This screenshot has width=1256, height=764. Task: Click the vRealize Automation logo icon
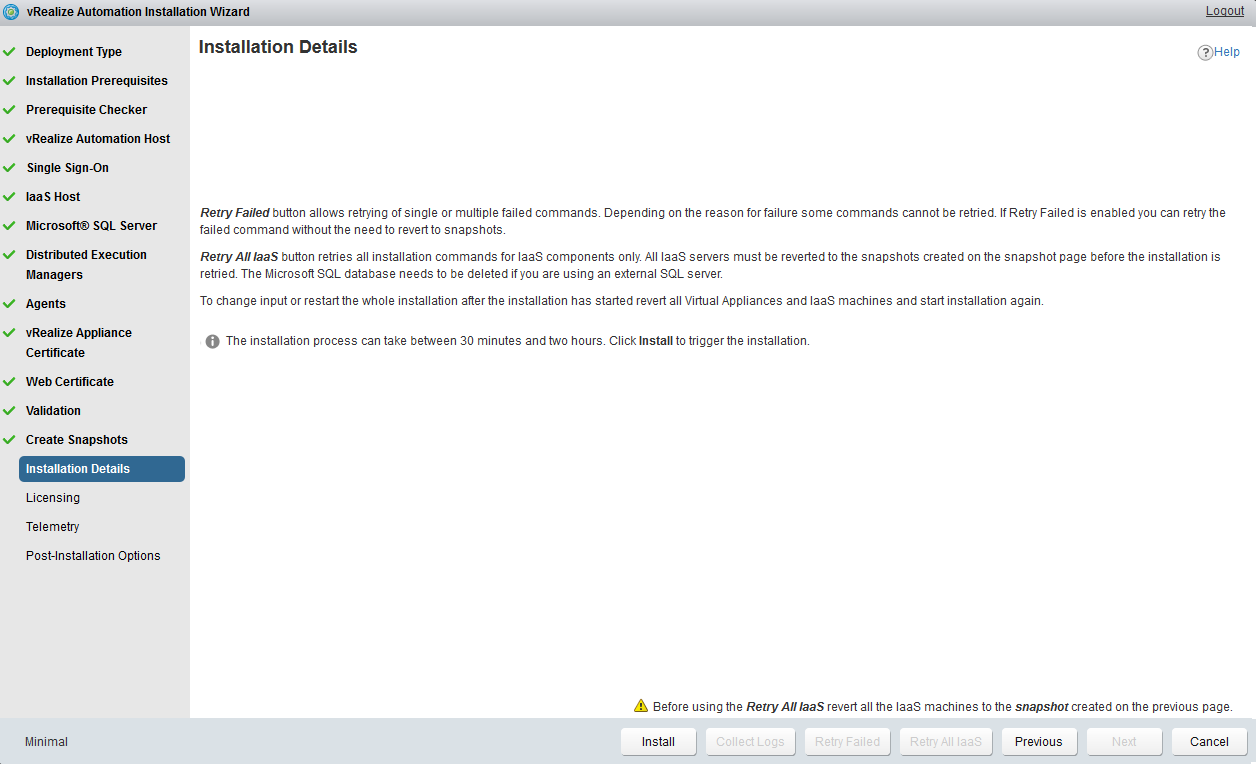click(x=11, y=12)
